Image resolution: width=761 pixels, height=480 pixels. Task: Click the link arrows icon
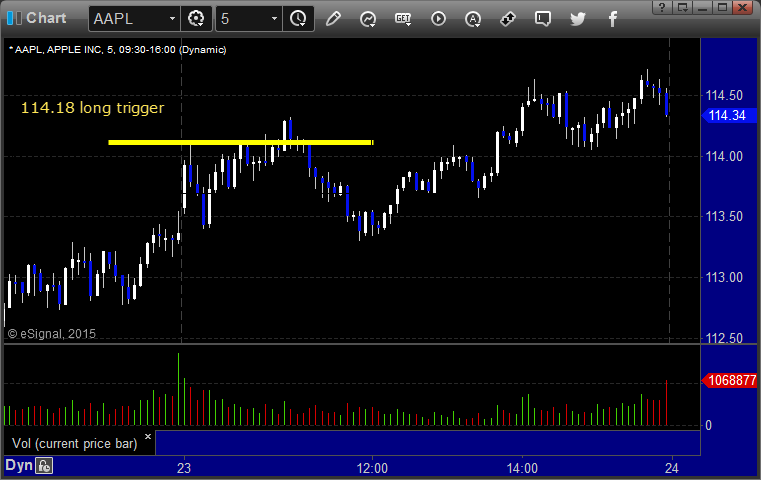(508, 19)
